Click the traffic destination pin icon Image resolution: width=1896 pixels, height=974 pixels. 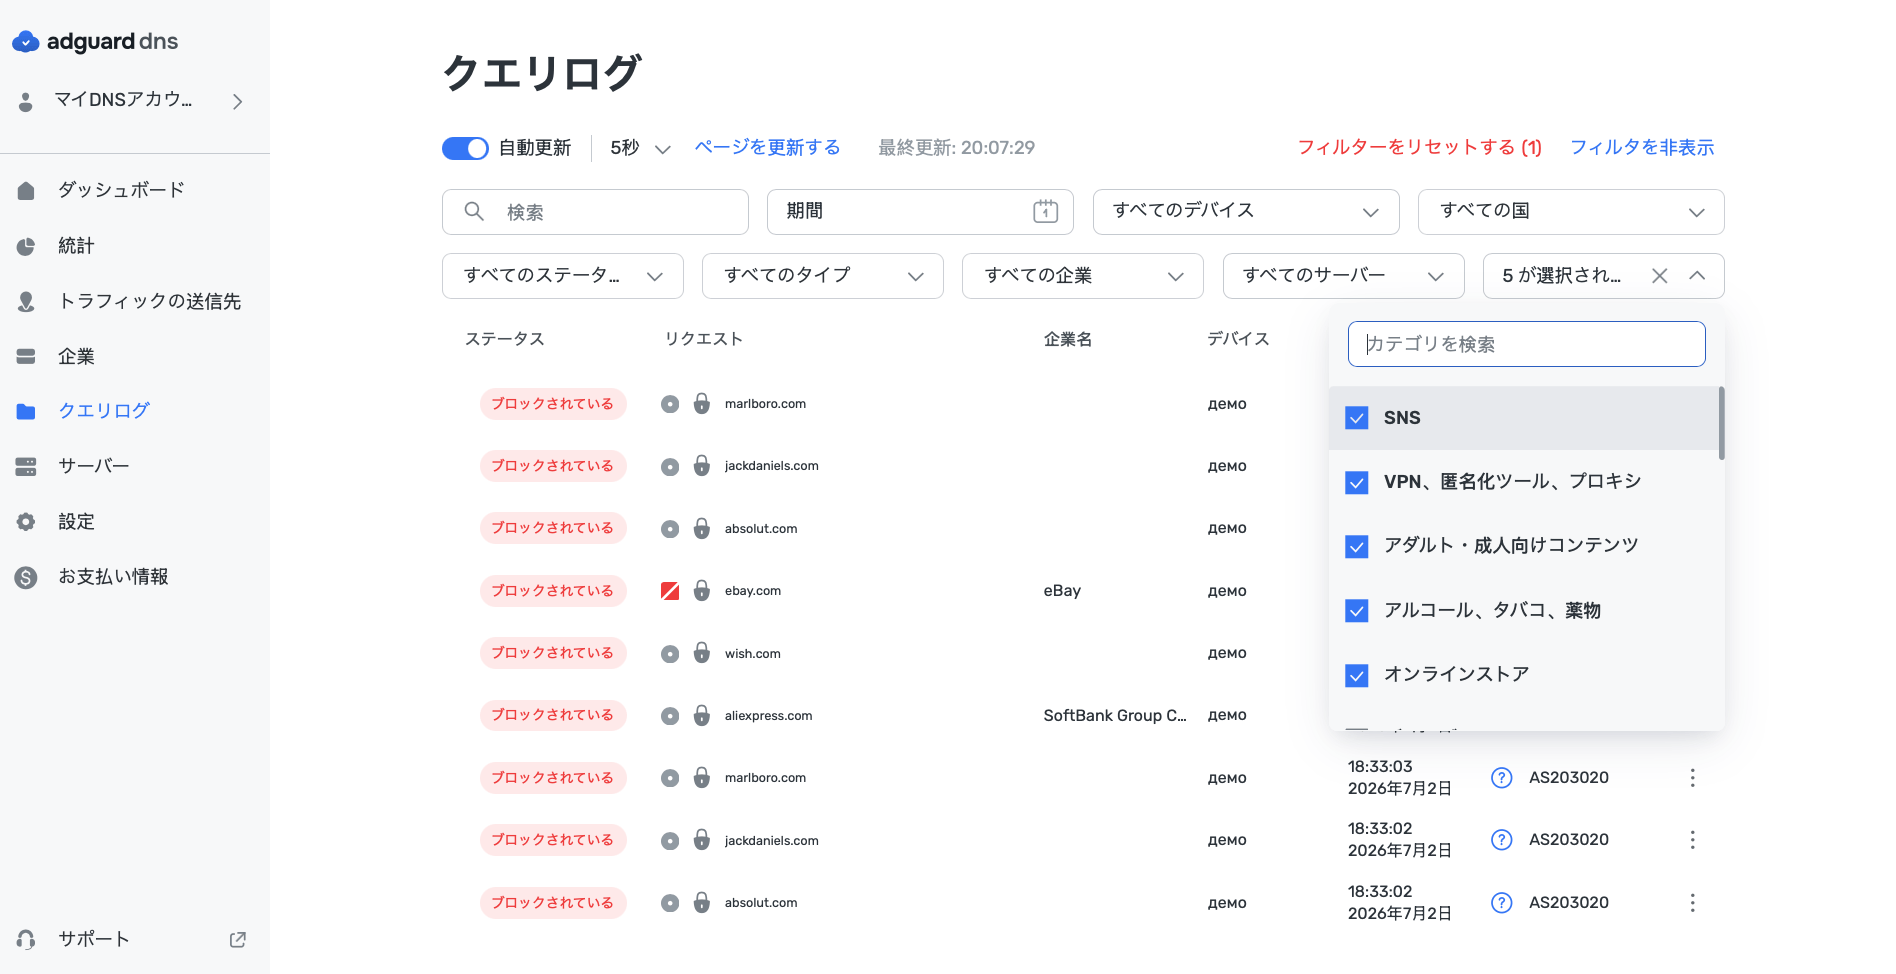[x=26, y=301]
